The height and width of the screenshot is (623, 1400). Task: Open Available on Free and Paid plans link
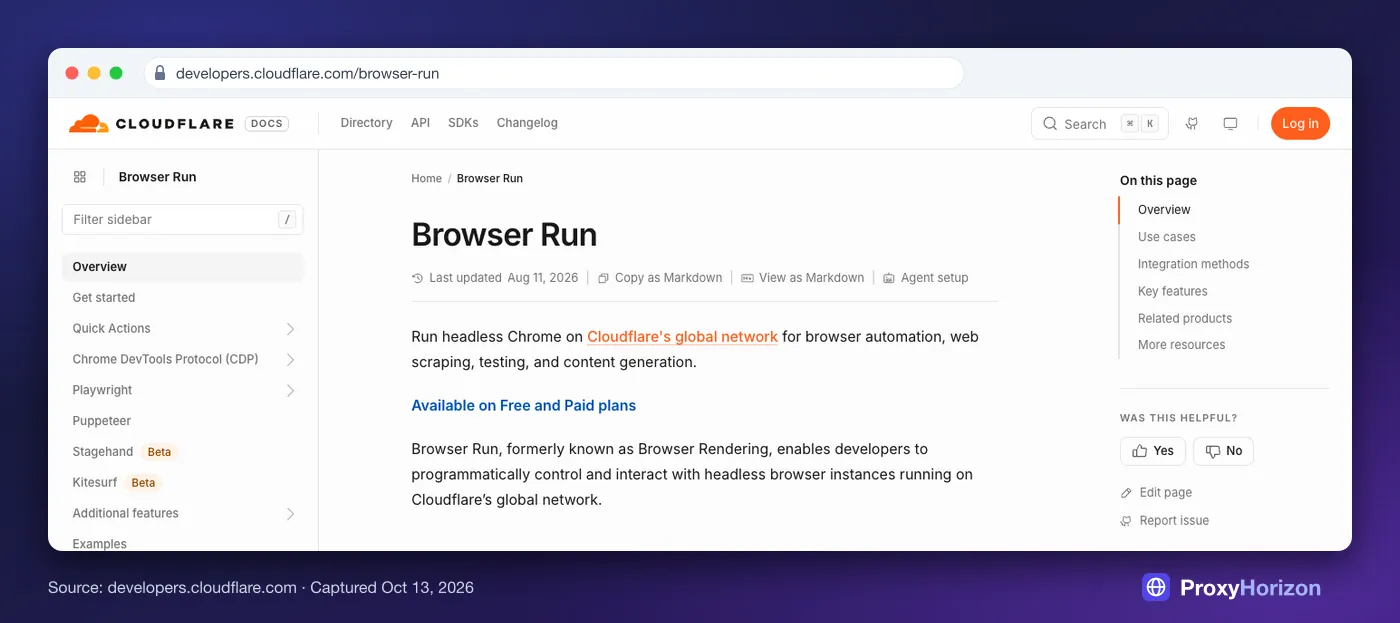(x=524, y=406)
